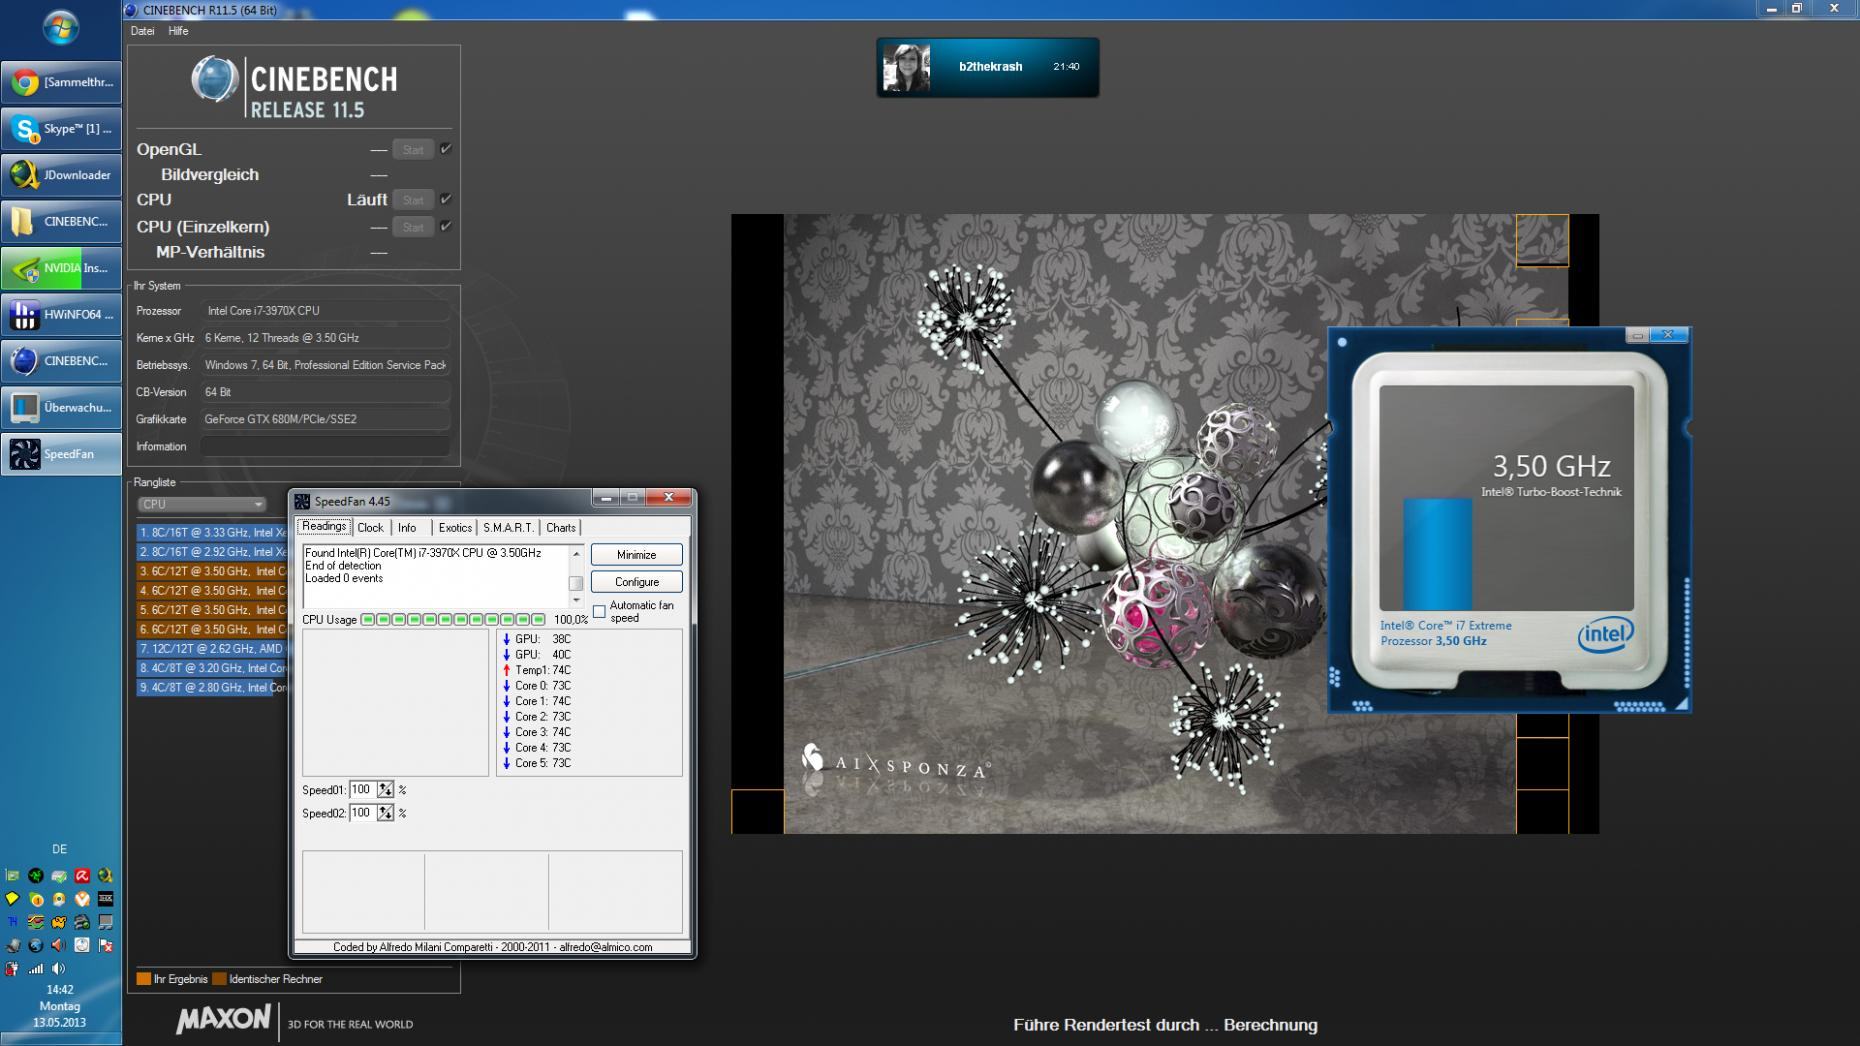Switch to the CINEBENCH app taskbar item with globe icon
Image resolution: width=1860 pixels, height=1046 pixels.
pyautogui.click(x=61, y=361)
